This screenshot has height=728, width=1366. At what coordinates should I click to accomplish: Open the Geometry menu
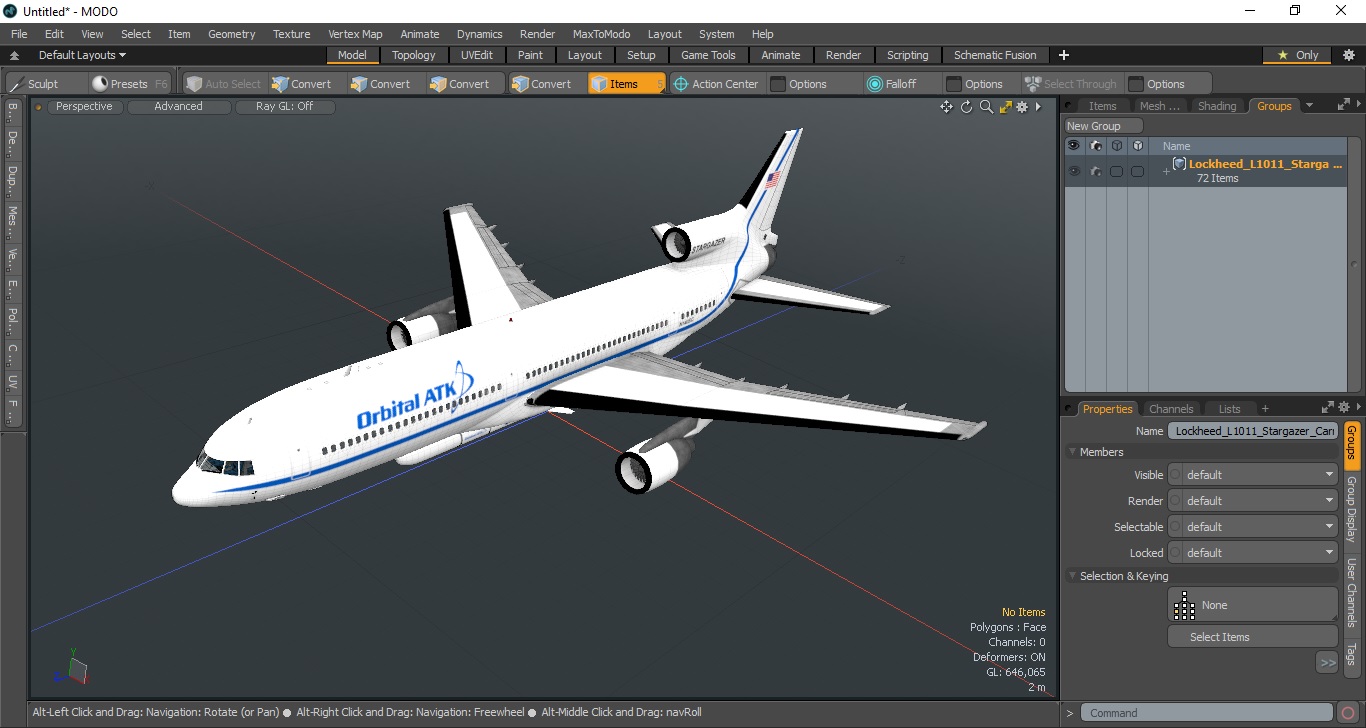point(231,34)
